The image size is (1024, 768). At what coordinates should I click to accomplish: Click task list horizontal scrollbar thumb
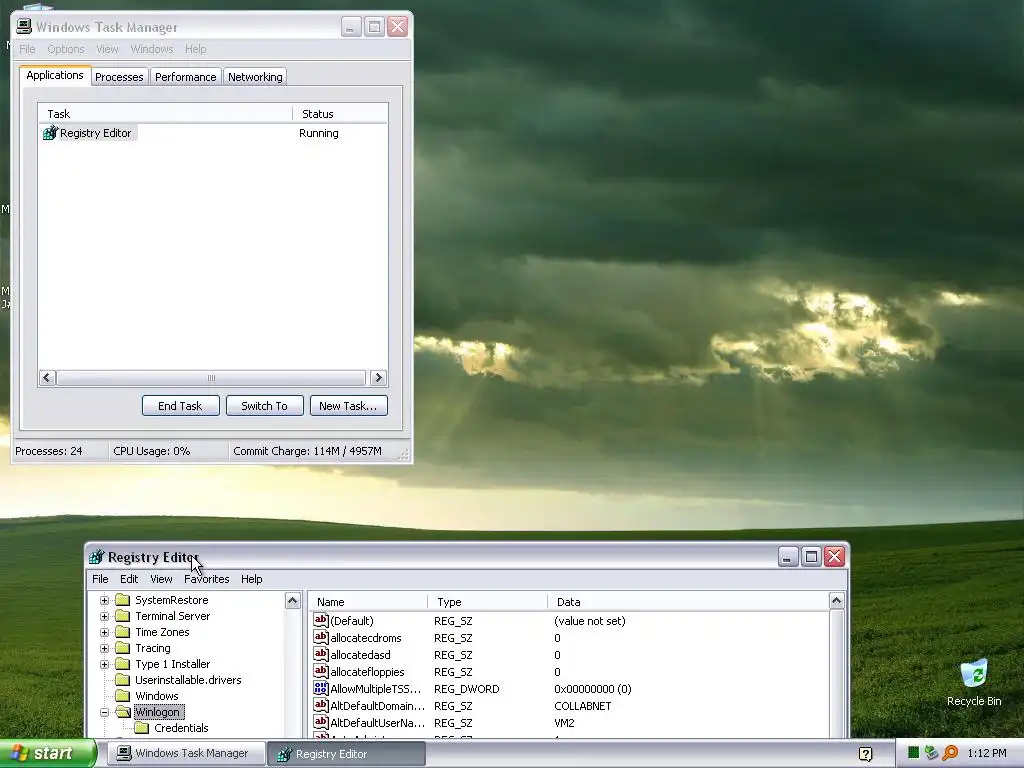pyautogui.click(x=211, y=377)
